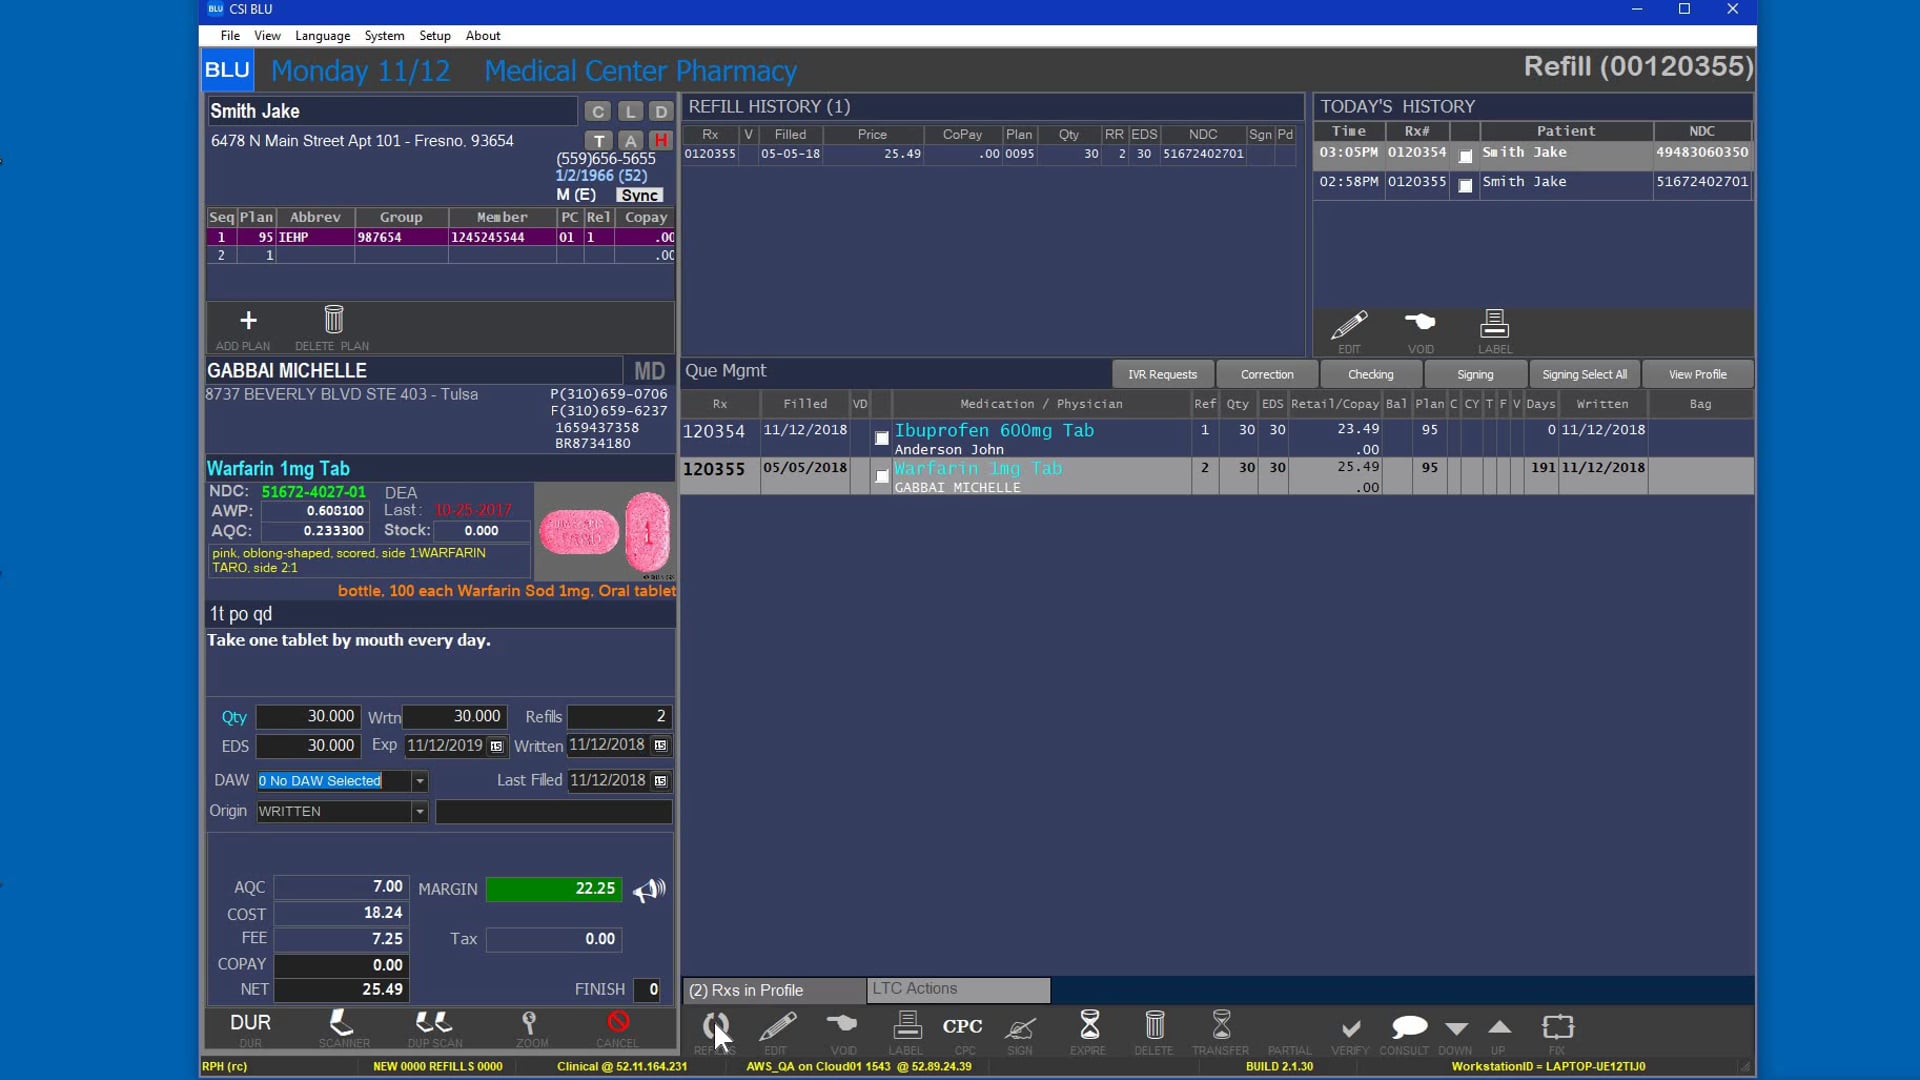Open the Consult speech bubble icon
Image resolution: width=1920 pixels, height=1080 pixels.
tap(1408, 1027)
